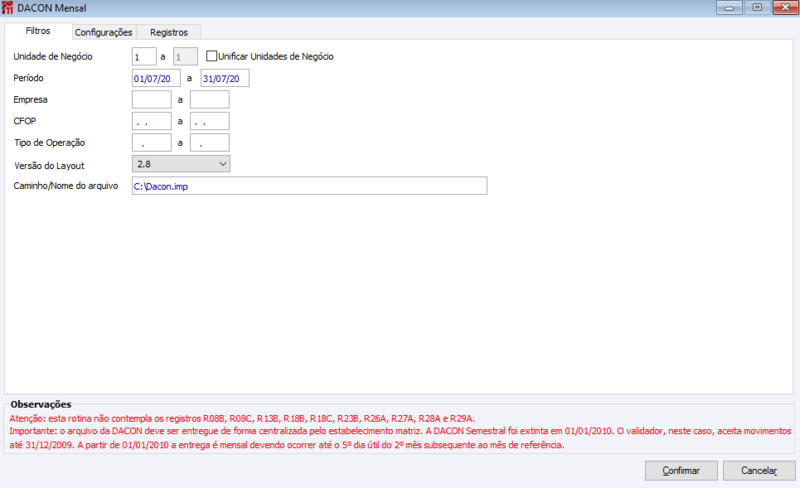
Task: Open the Versão do Layout dropdown
Action: point(181,164)
